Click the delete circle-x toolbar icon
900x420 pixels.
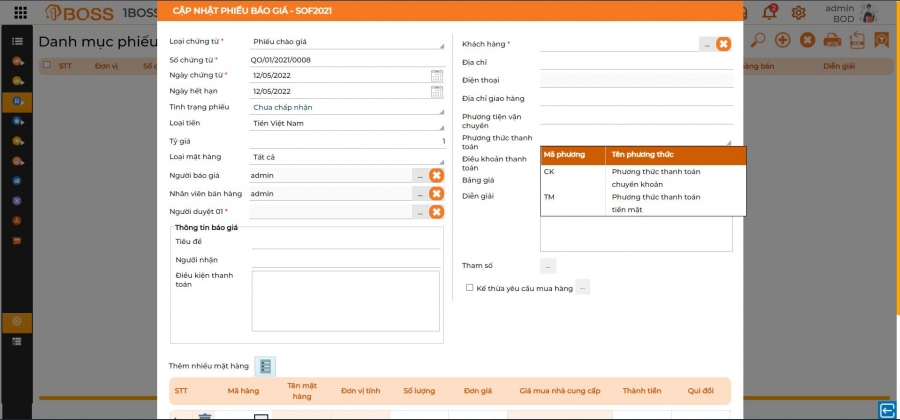point(808,40)
